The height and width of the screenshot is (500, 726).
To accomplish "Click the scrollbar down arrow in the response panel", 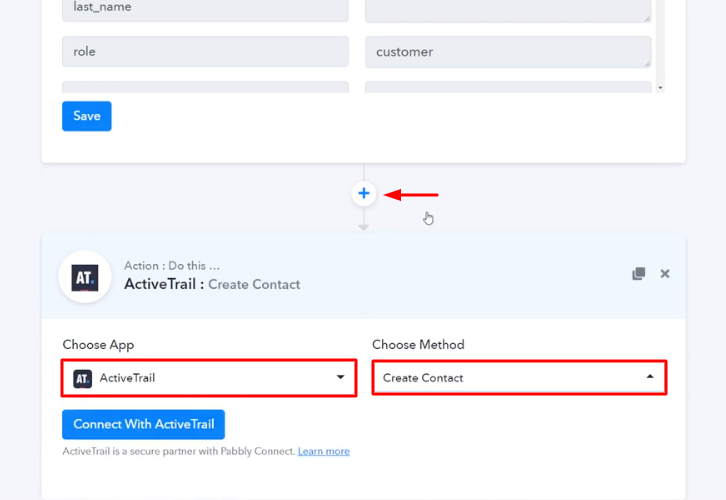I will (x=660, y=88).
